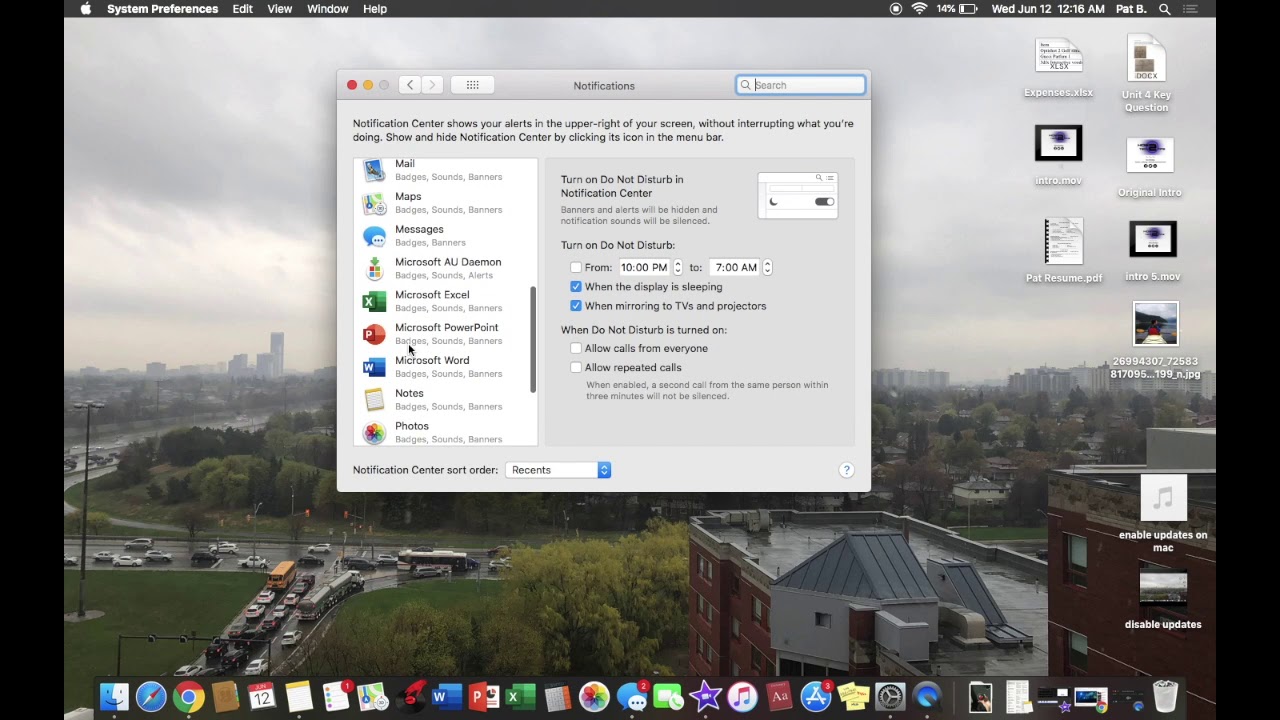Select Microsoft Word in the app list
This screenshot has height=720, width=1280.
tap(445, 367)
